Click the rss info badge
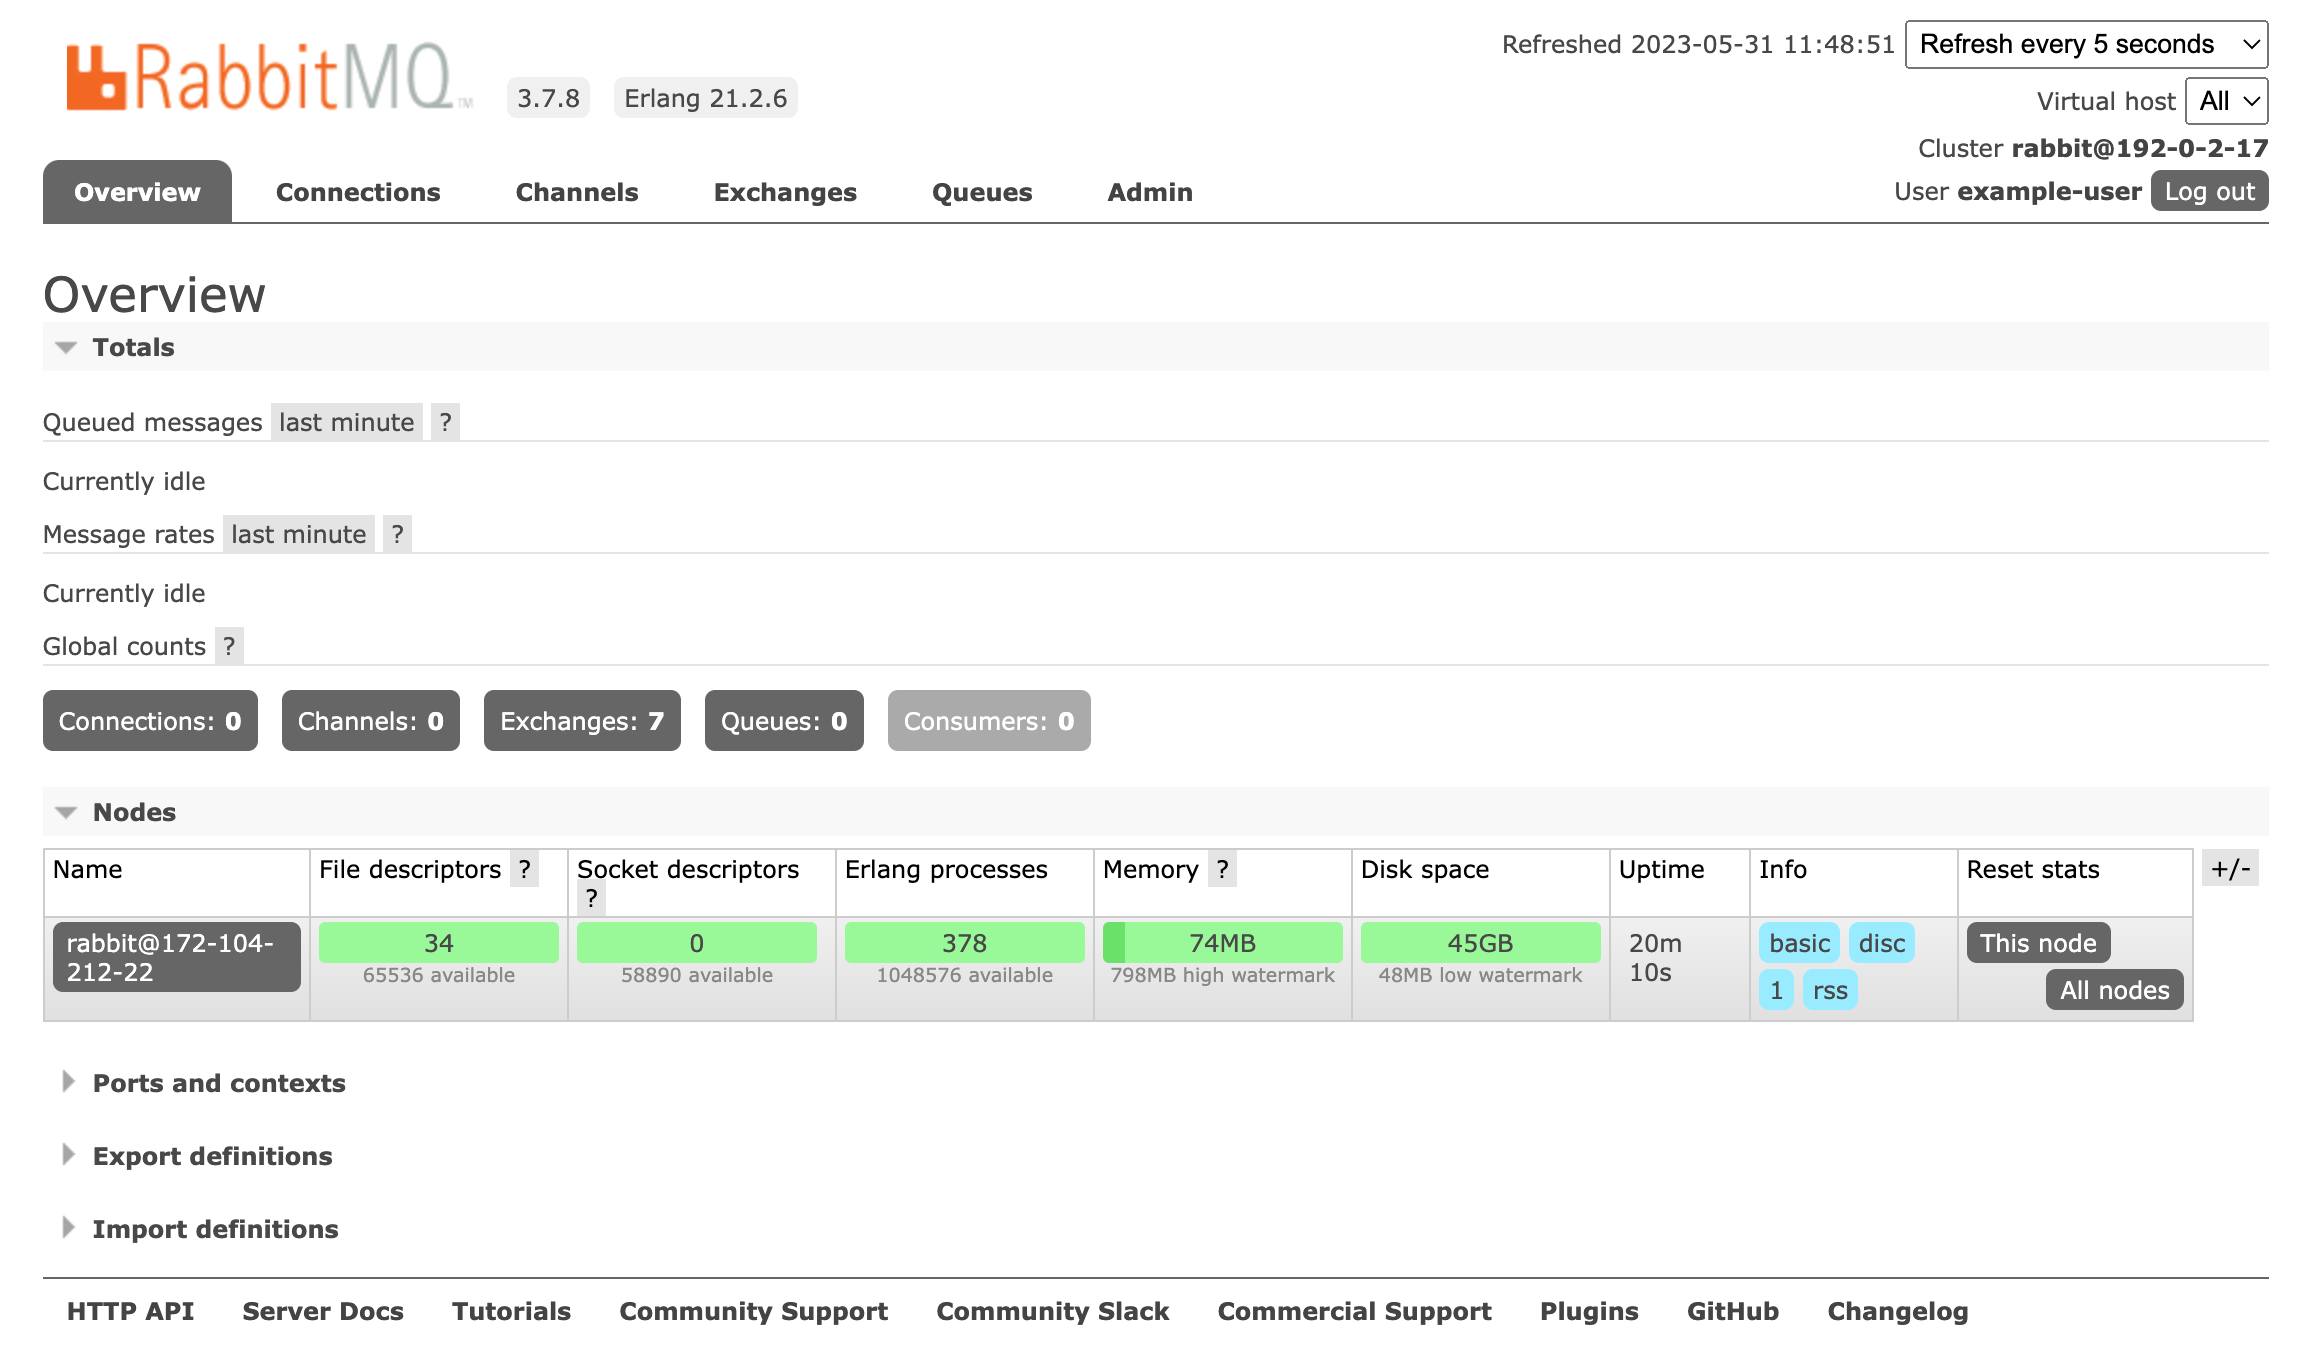Screen dimensions: 2320x1372 click(x=1829, y=990)
